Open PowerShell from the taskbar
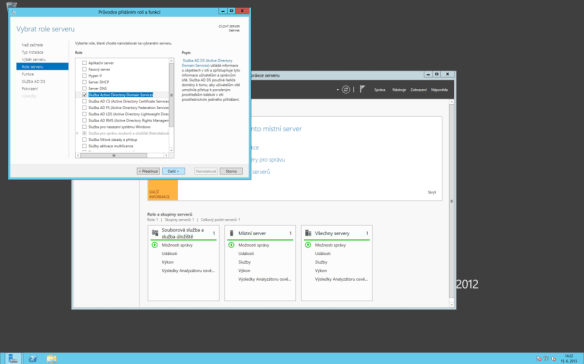The height and width of the screenshot is (364, 584). tap(33, 358)
